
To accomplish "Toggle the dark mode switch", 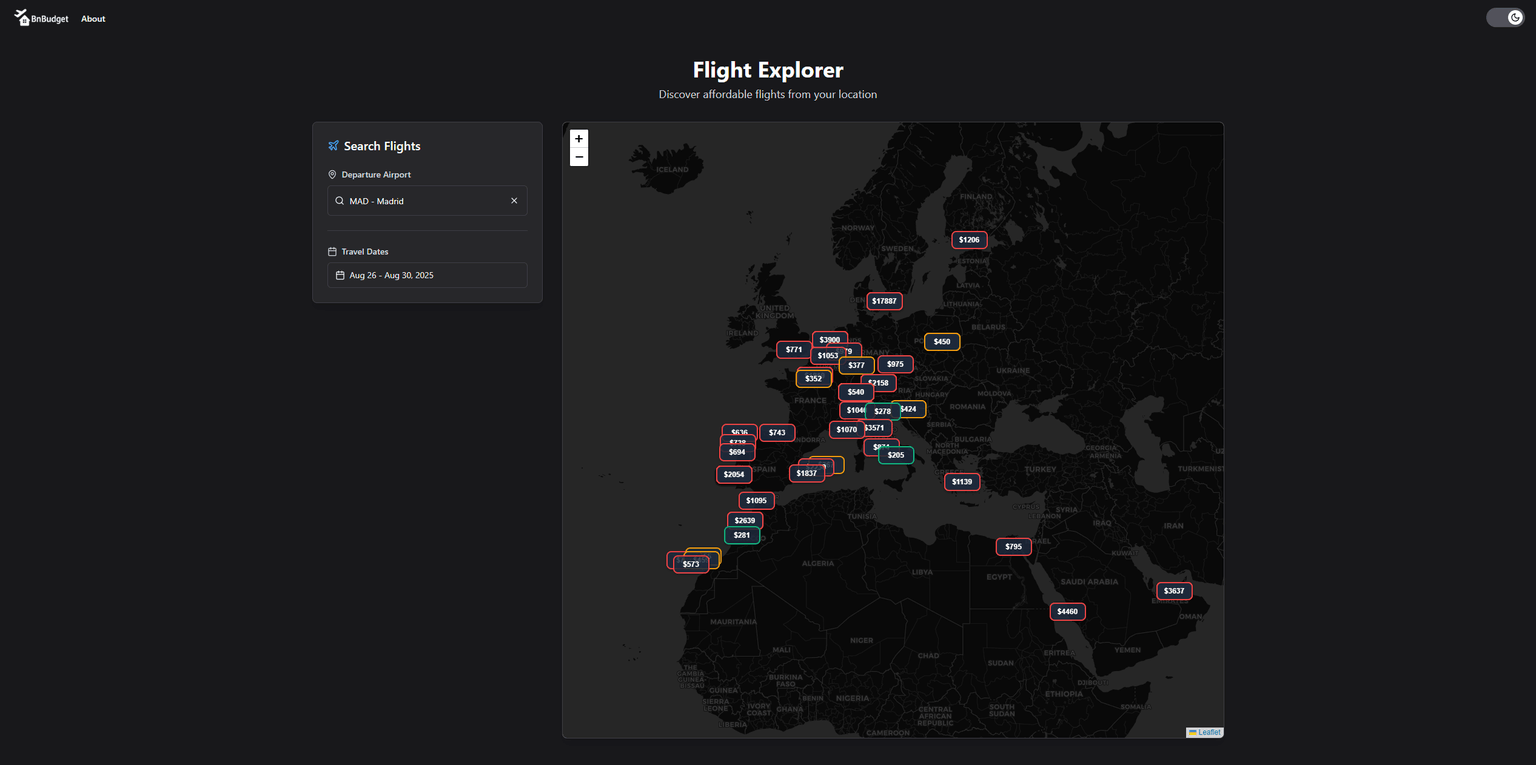I will 1505,18.
